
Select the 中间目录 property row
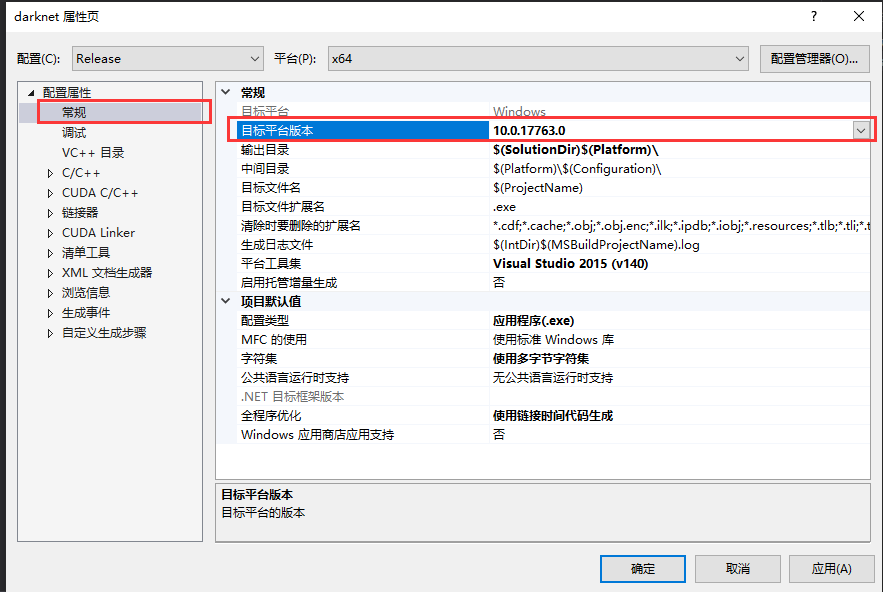coord(553,169)
